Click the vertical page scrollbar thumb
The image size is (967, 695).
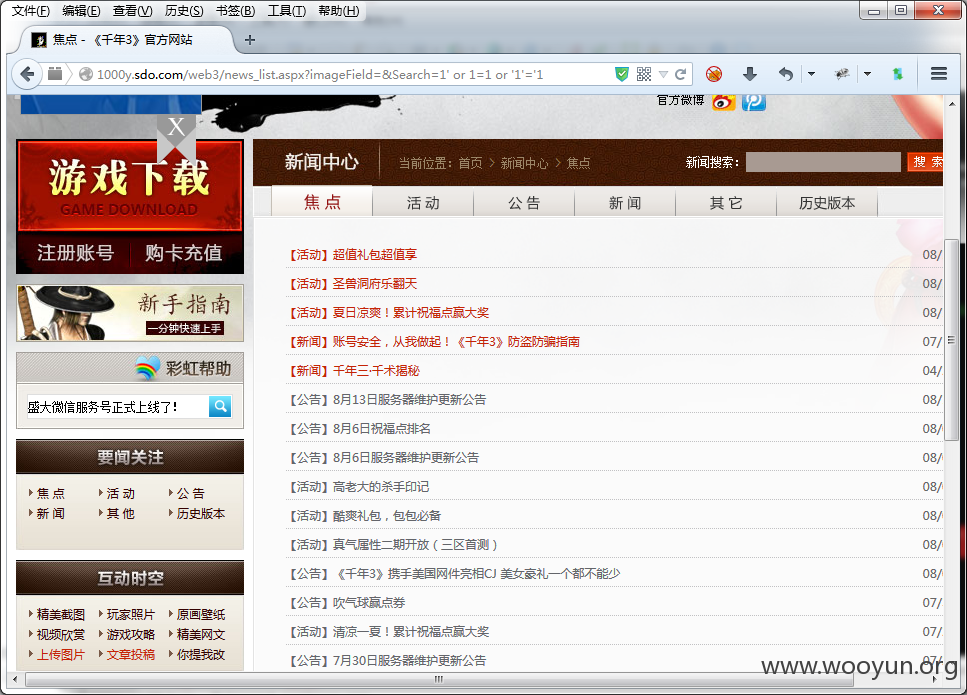point(952,340)
